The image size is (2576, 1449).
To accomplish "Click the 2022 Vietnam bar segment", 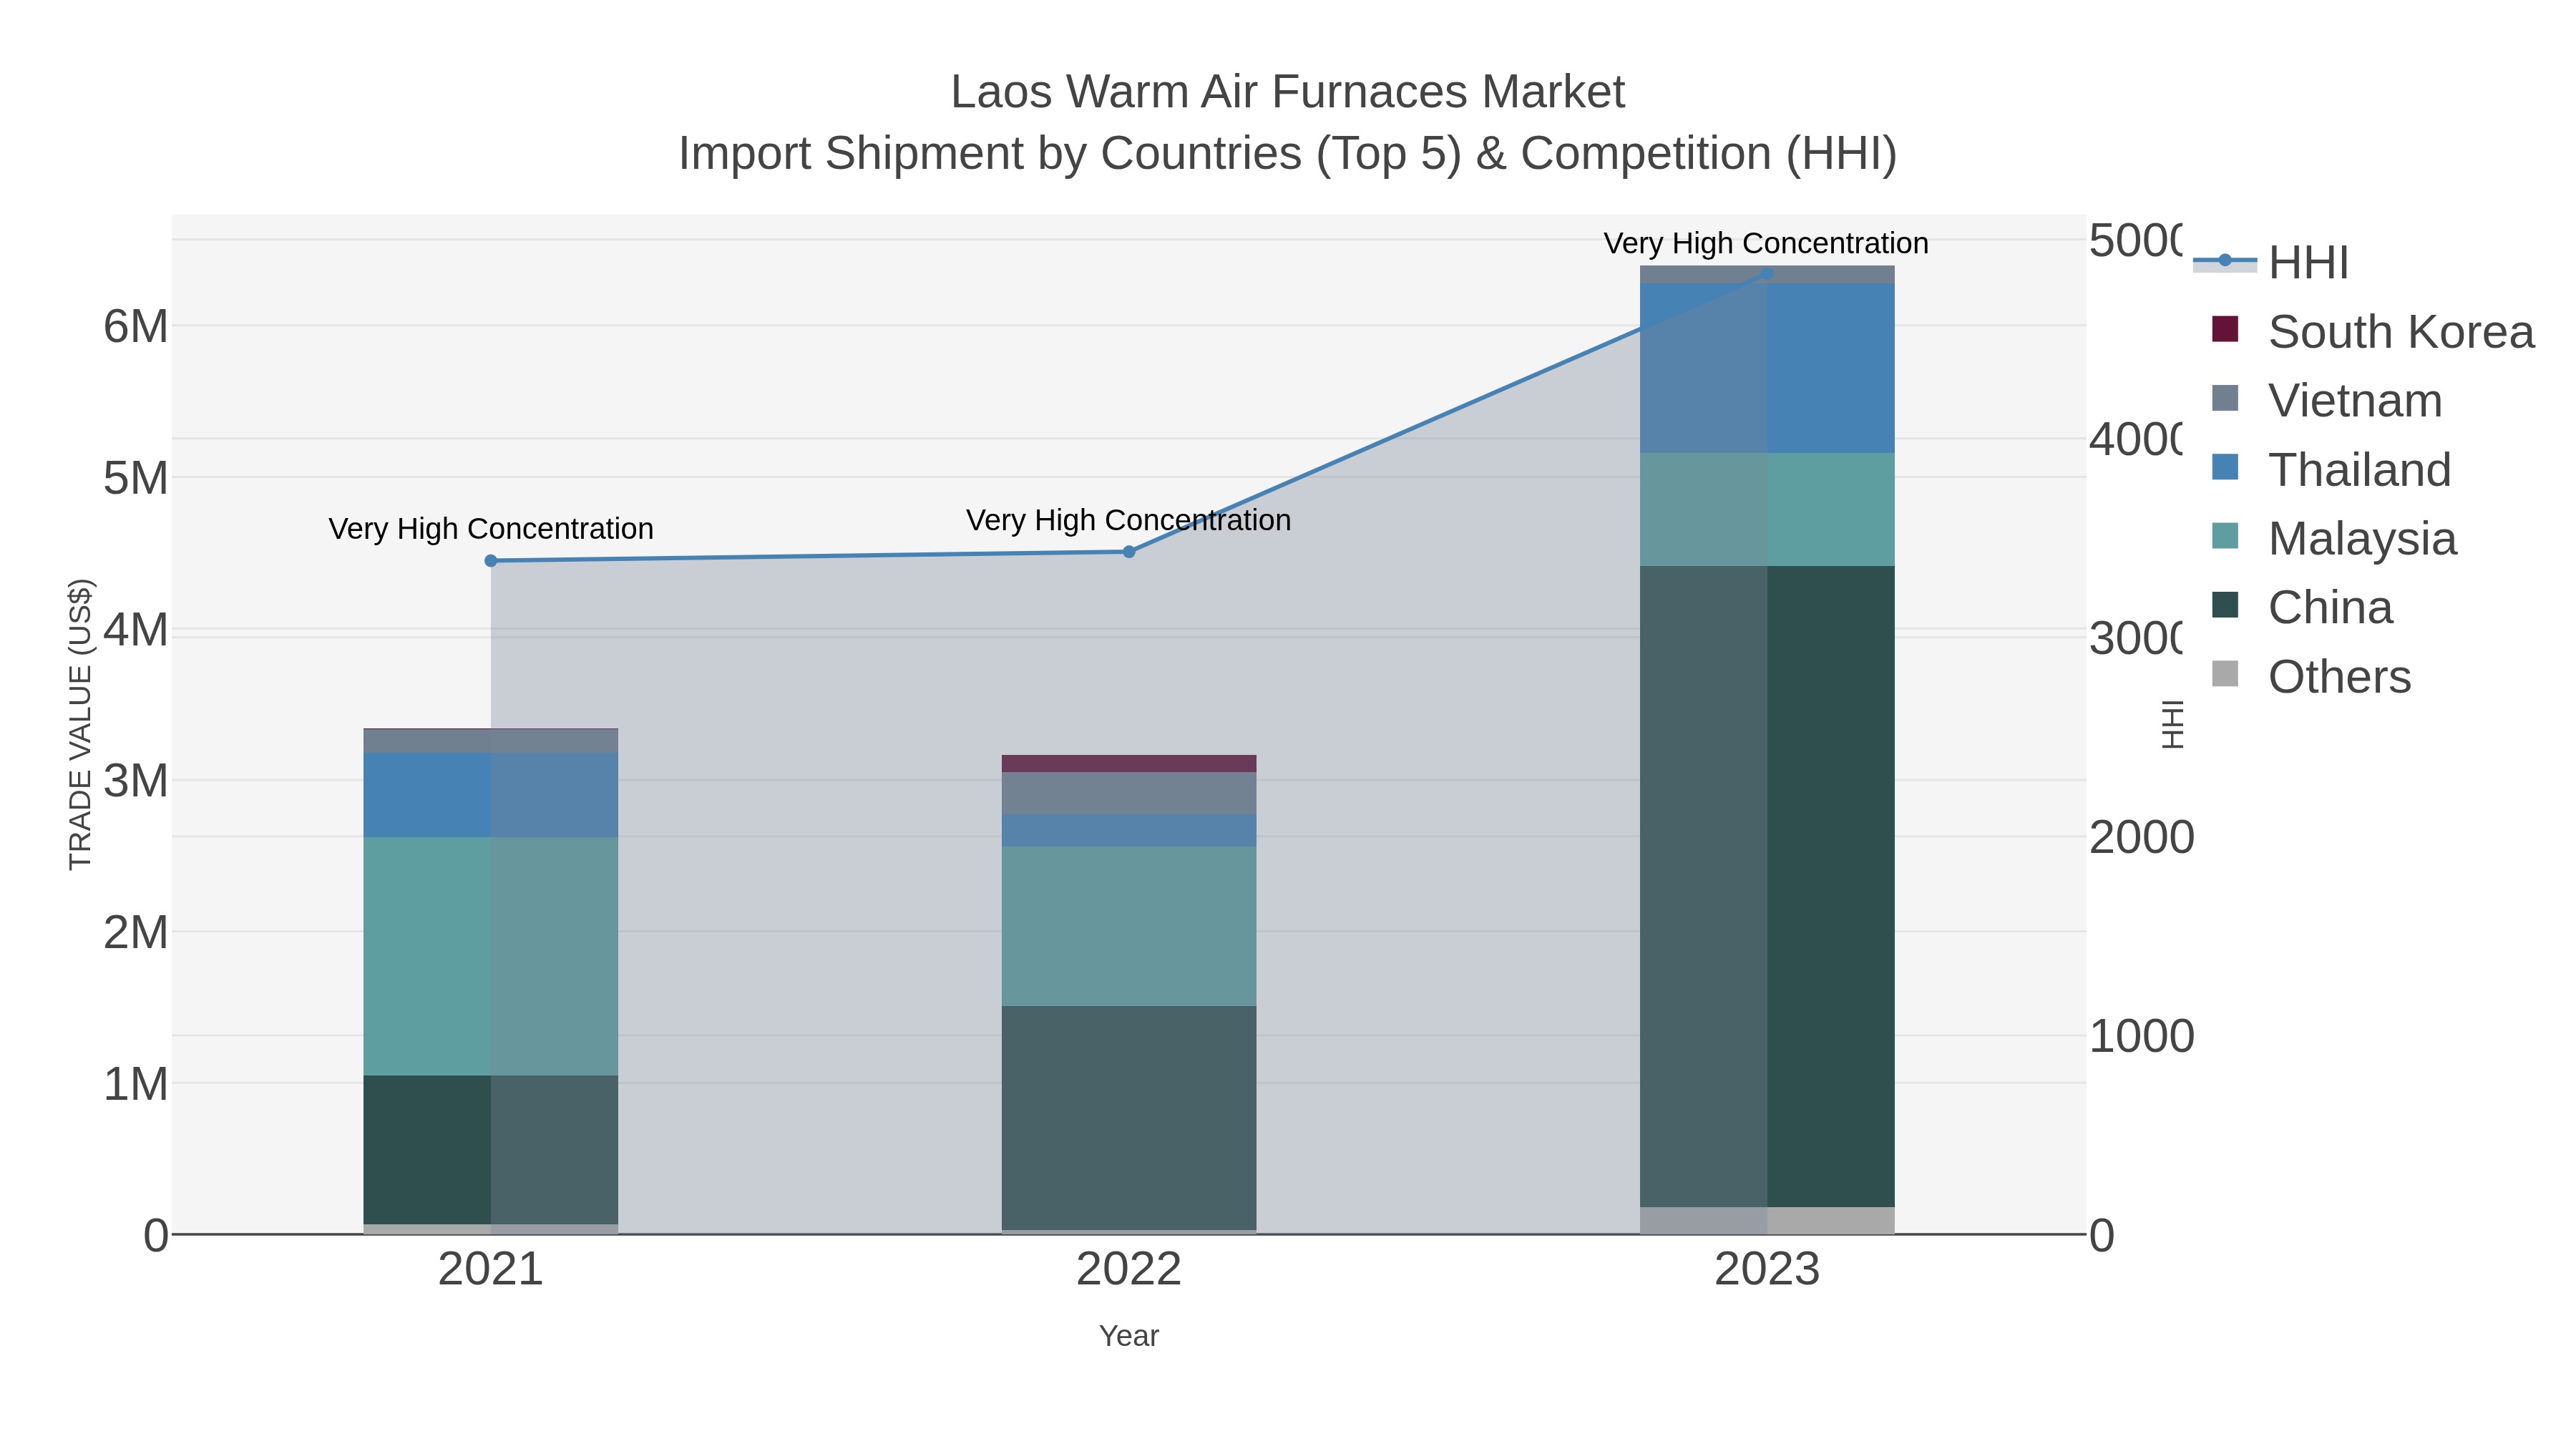I will point(1129,794).
